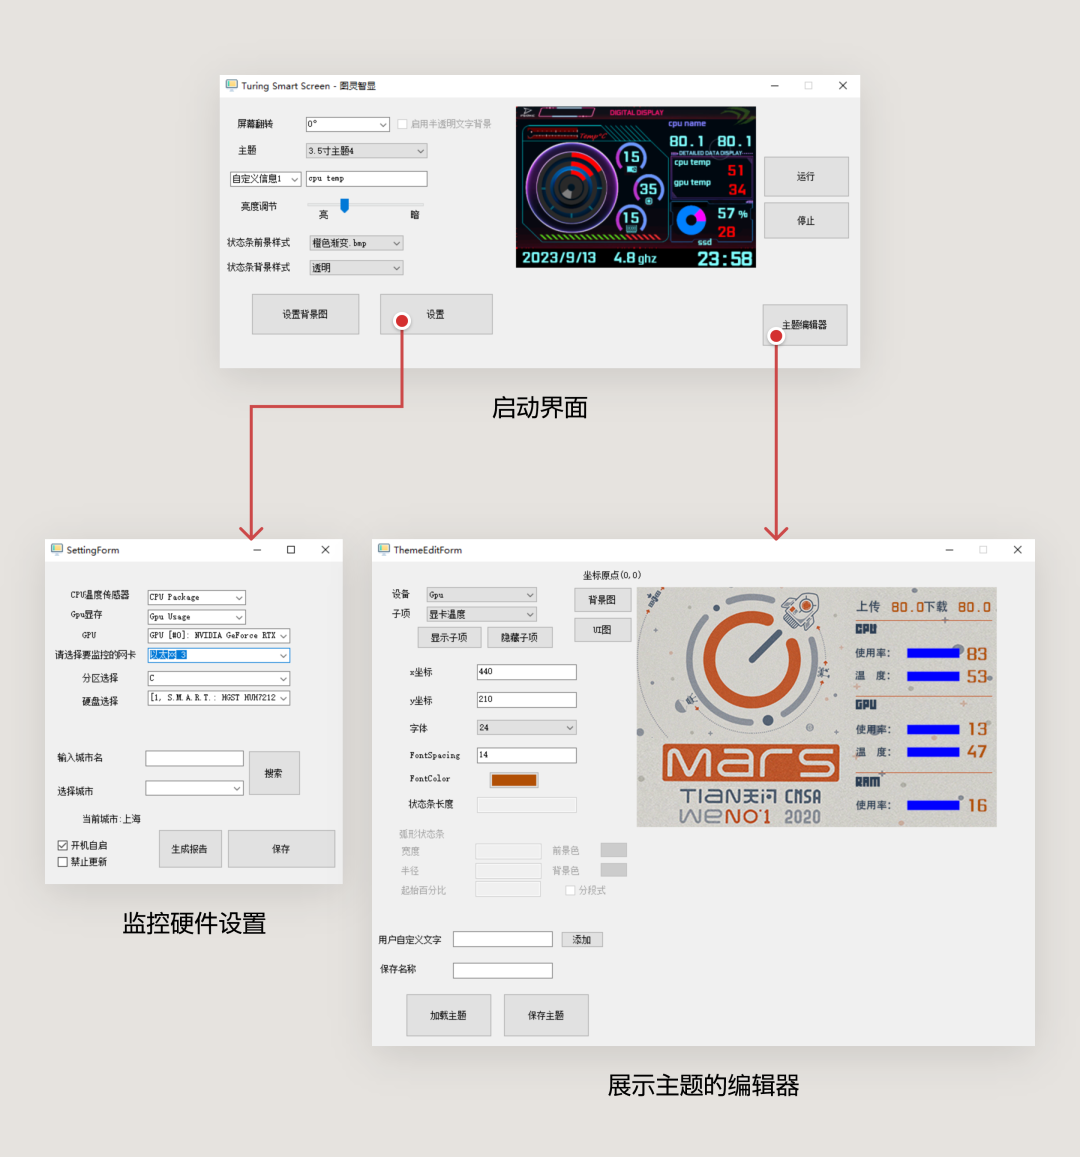This screenshot has height=1157, width=1080.
Task: Expand the CPU温度传感器 dropdown
Action: coord(197,597)
